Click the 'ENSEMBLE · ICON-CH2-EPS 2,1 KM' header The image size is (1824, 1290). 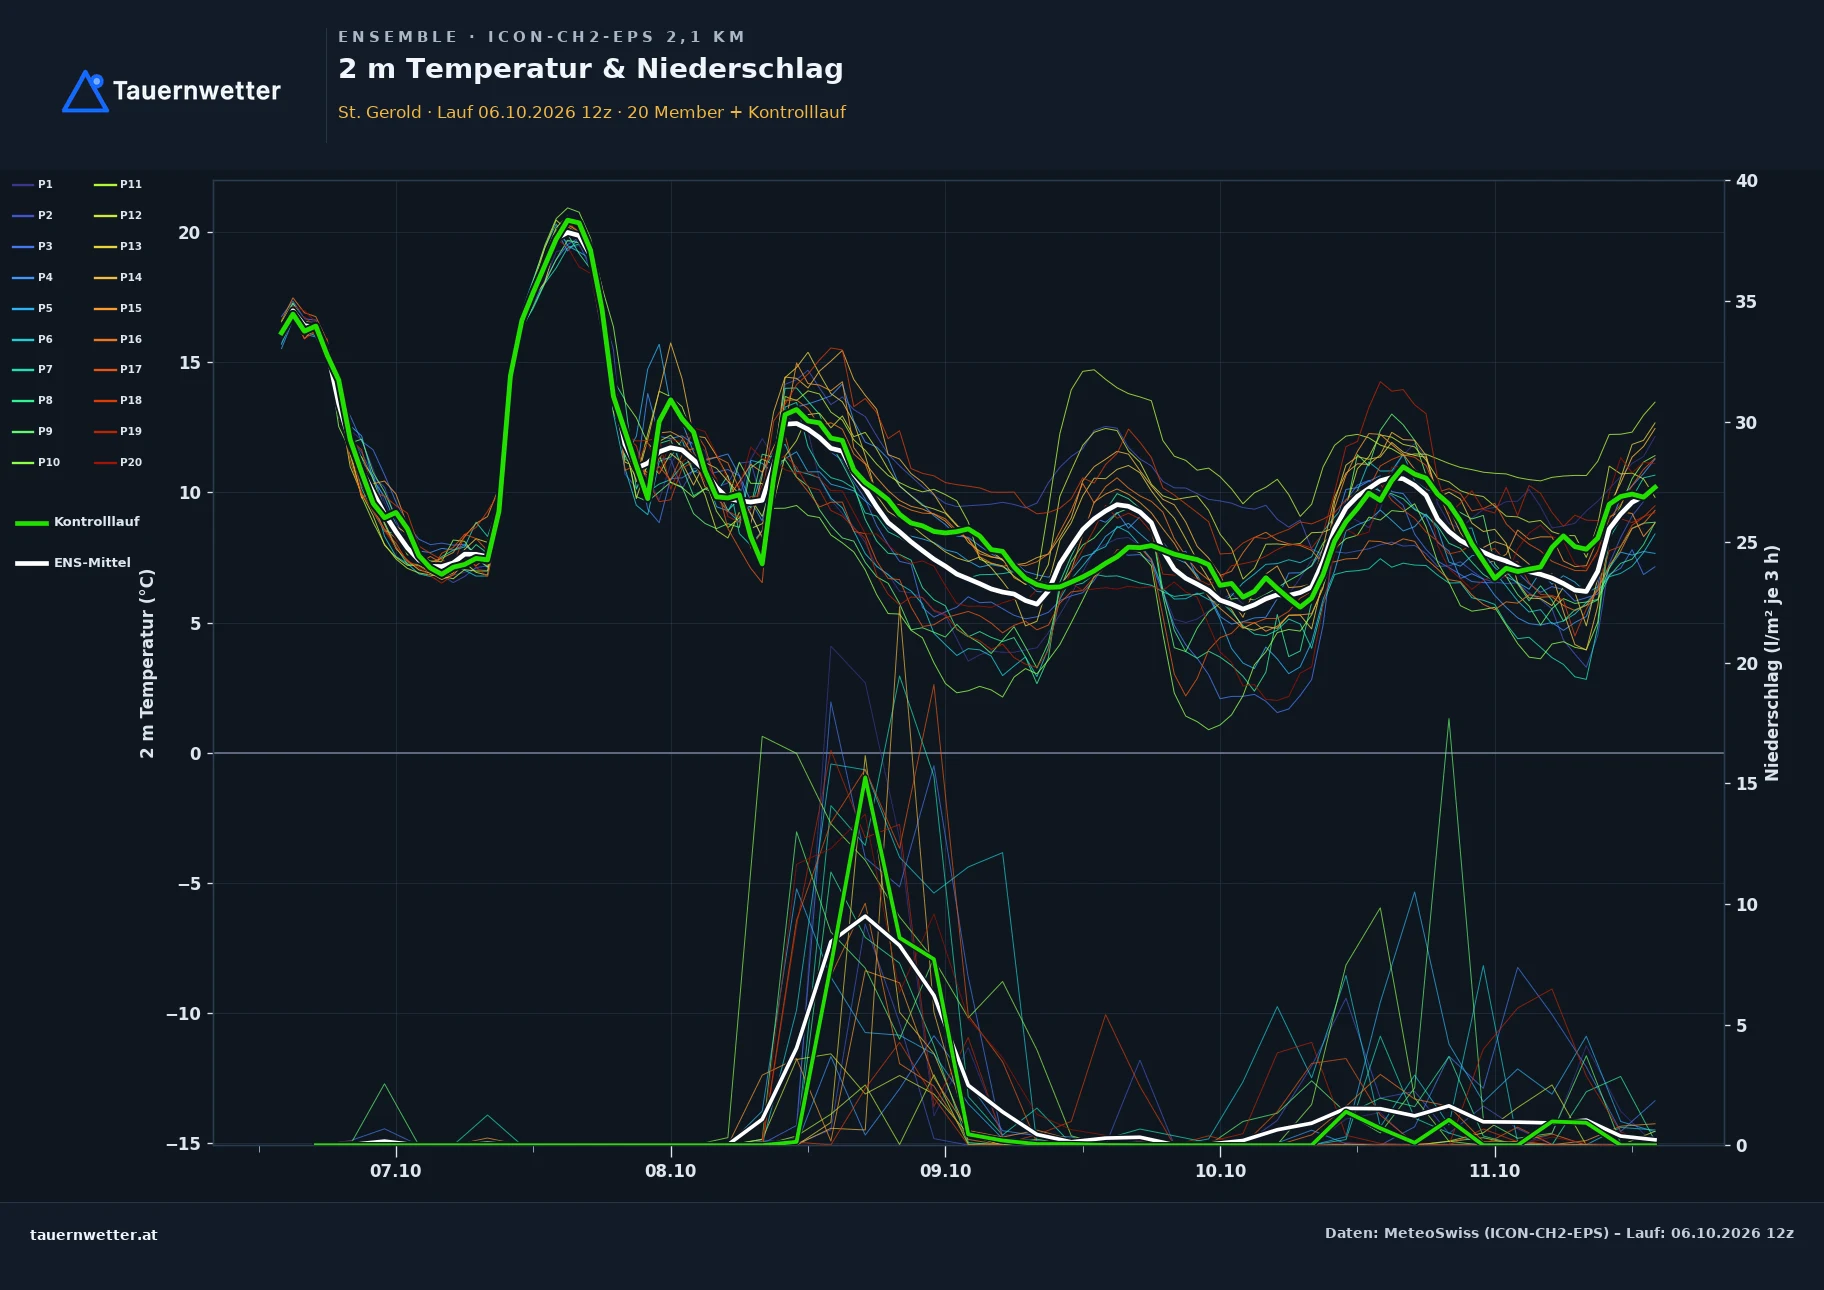(541, 37)
